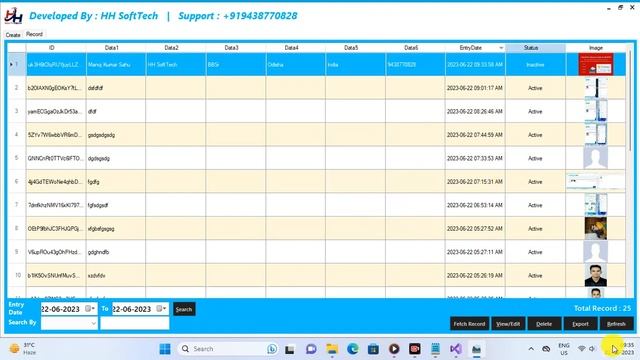640x360 pixels.
Task: Open the media player taskbar icon
Action: click(x=394, y=349)
